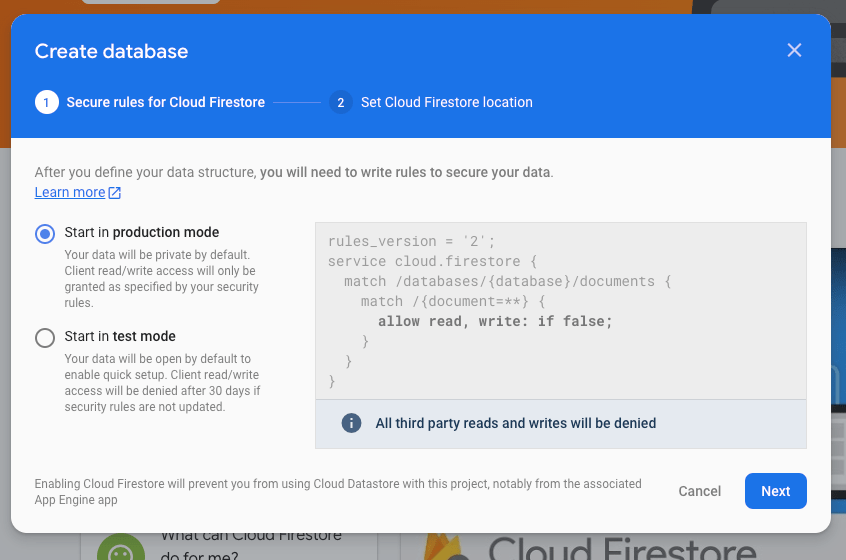Jump to Set Cloud Firestore location step

click(446, 102)
